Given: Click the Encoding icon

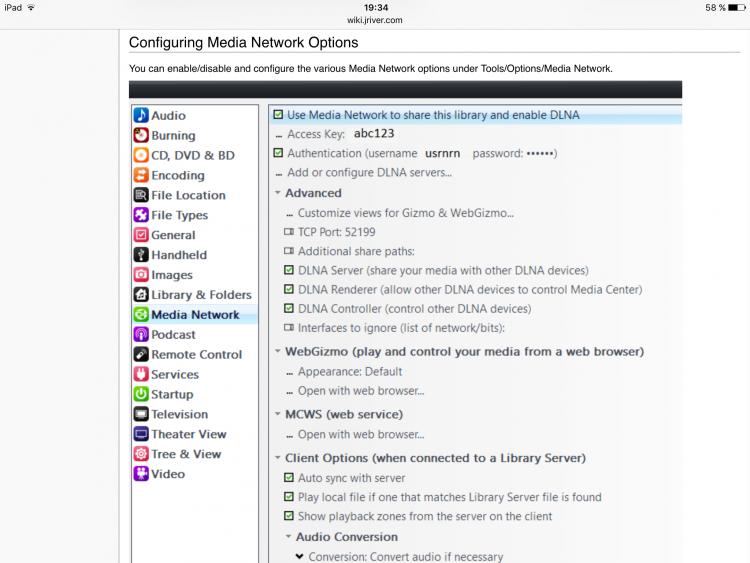Looking at the screenshot, I should [141, 175].
